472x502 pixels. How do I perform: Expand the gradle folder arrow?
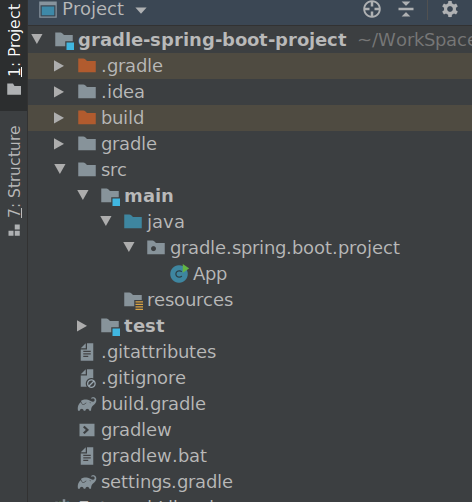(x=59, y=144)
